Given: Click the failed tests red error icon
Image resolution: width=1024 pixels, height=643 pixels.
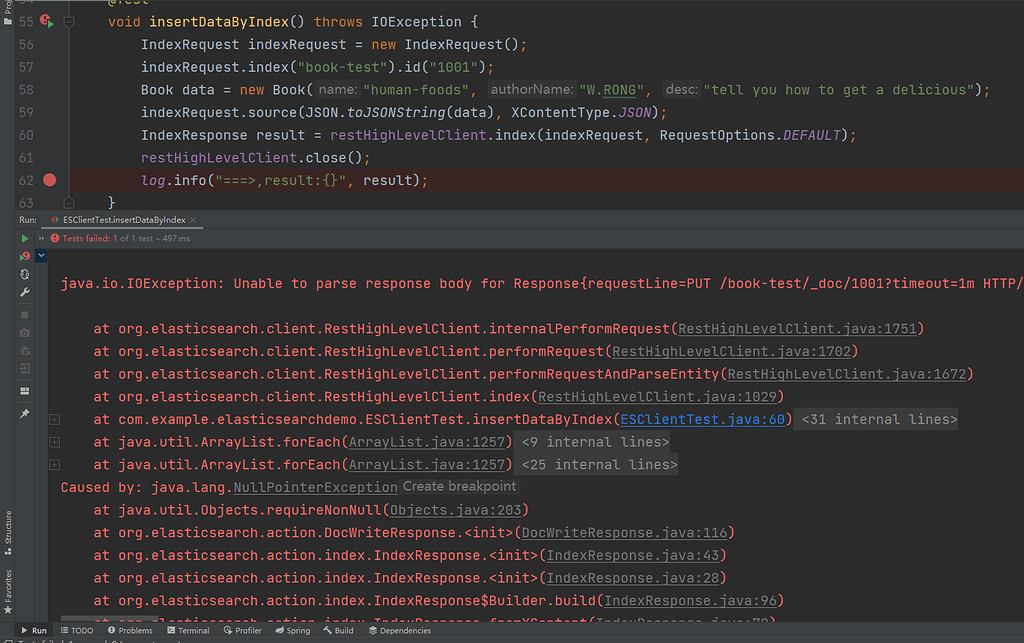Looking at the screenshot, I should [54, 238].
